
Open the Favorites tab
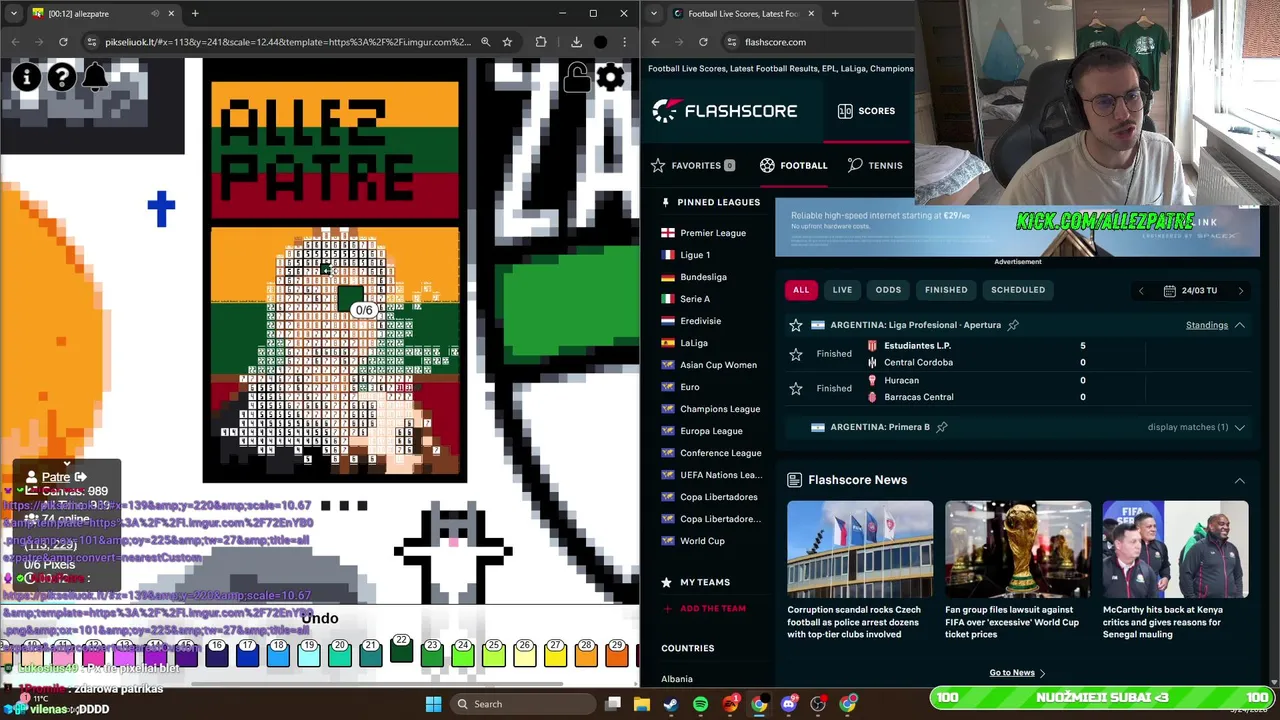click(x=693, y=165)
